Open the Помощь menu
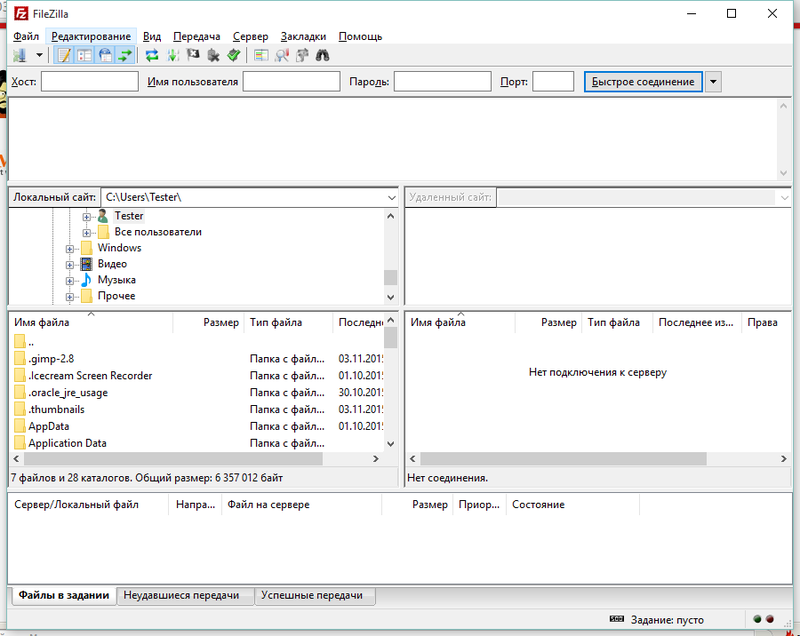 tap(360, 36)
